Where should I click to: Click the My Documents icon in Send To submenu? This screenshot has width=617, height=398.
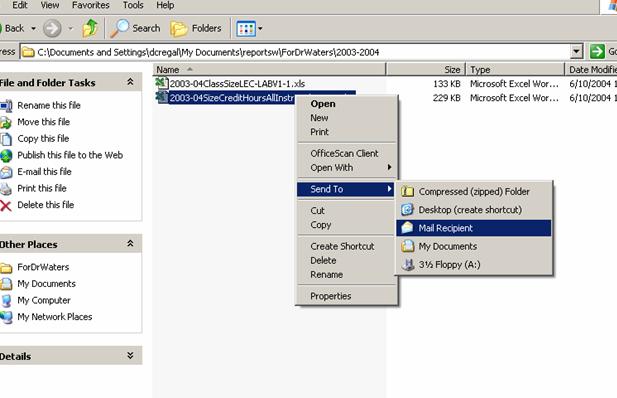tap(407, 246)
